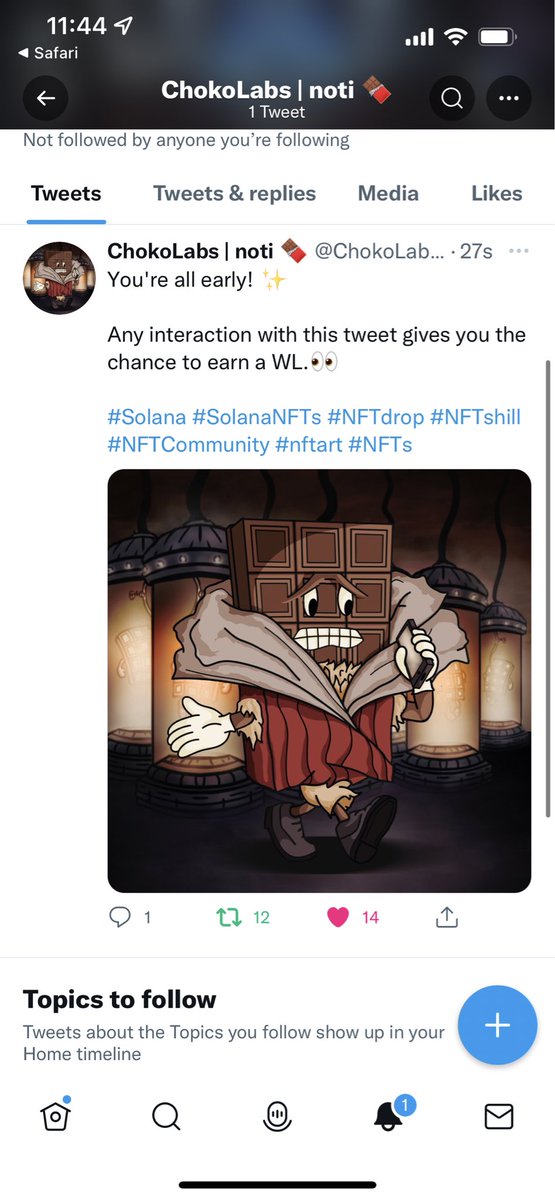Open the profile search magnifier icon
The width and height of the screenshot is (555, 1200).
452,98
